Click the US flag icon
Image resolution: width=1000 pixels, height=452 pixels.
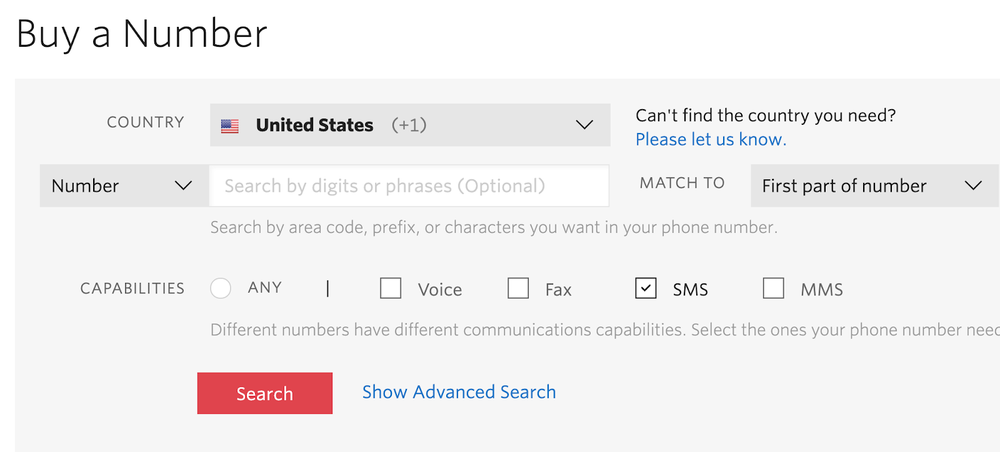[x=230, y=126]
